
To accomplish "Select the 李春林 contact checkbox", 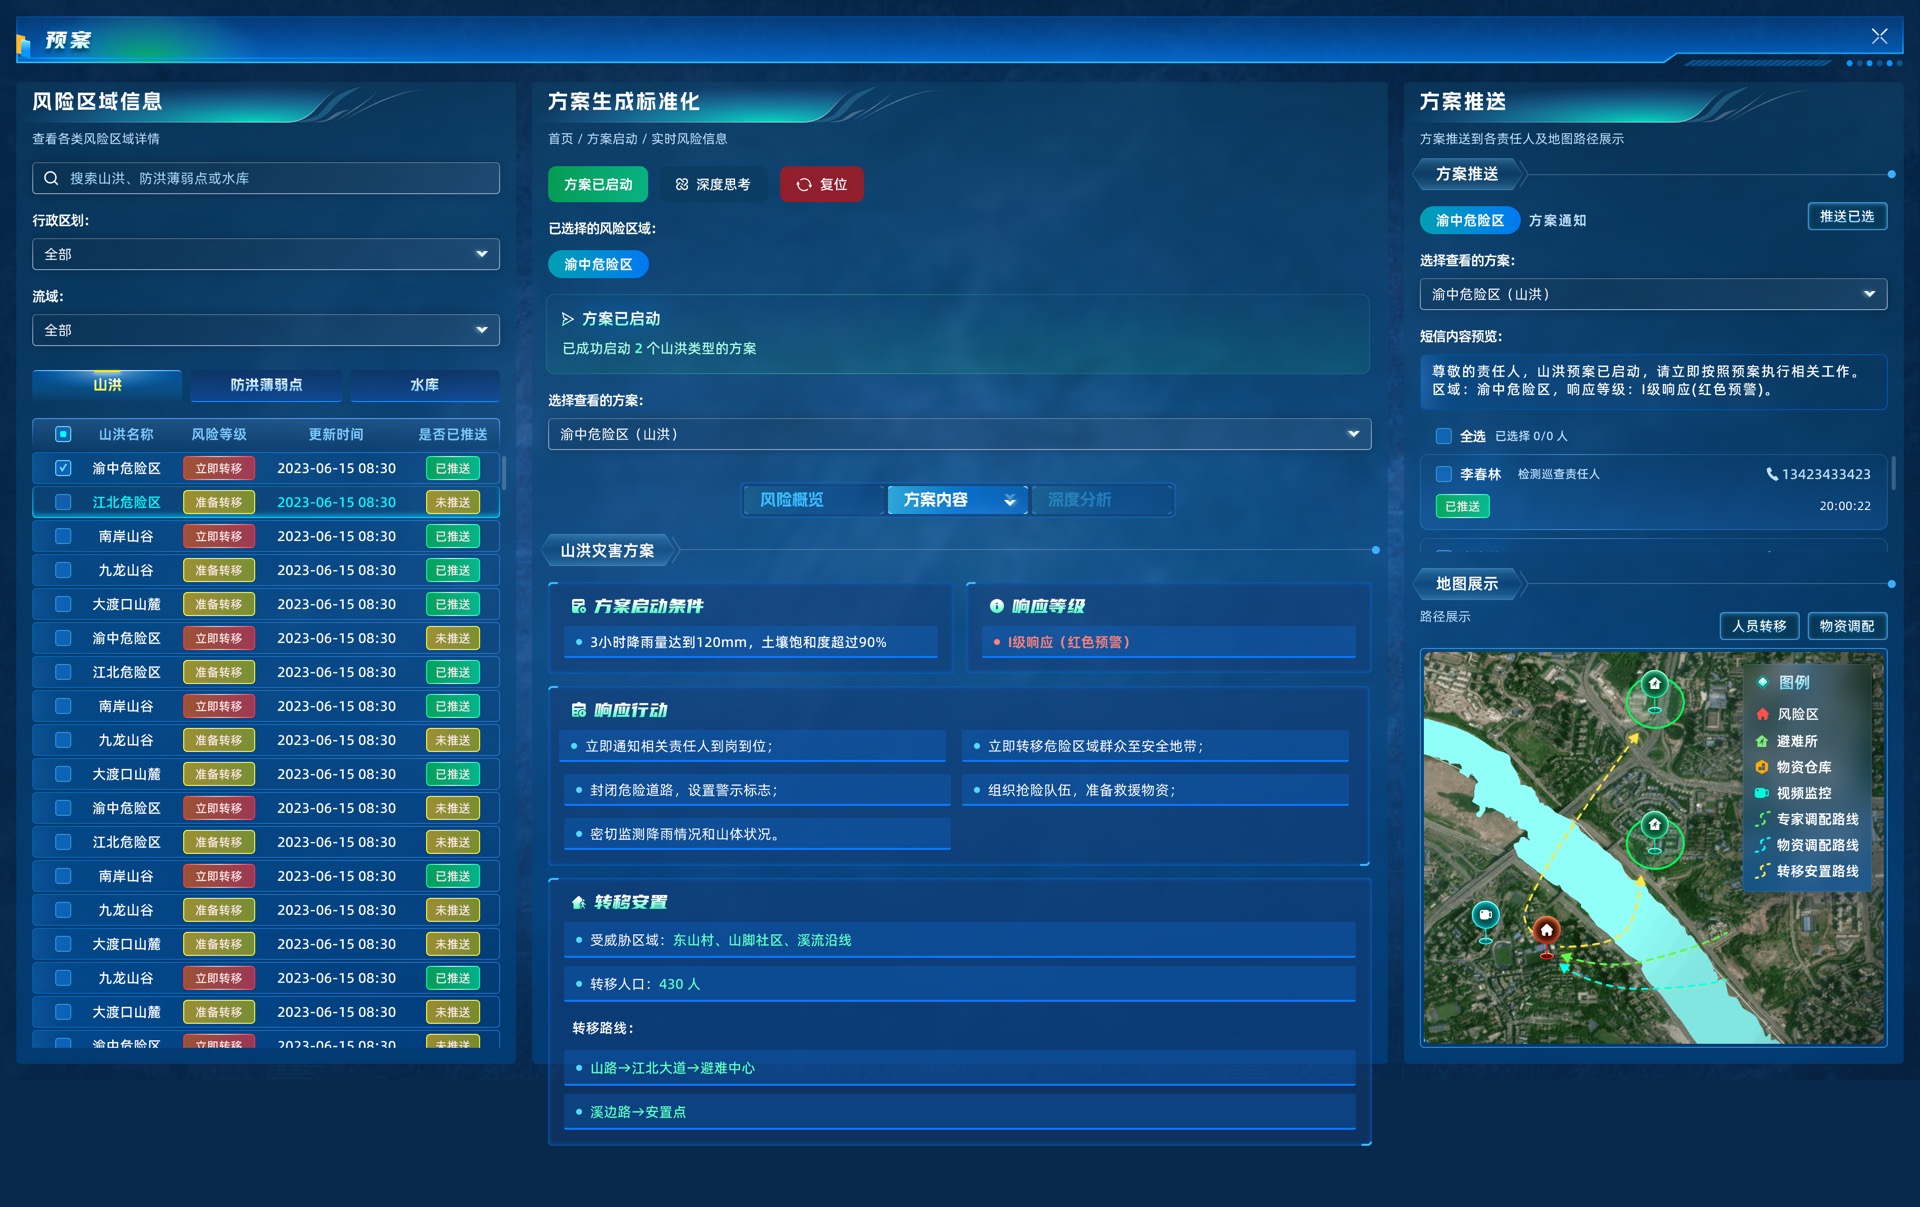I will (1444, 474).
